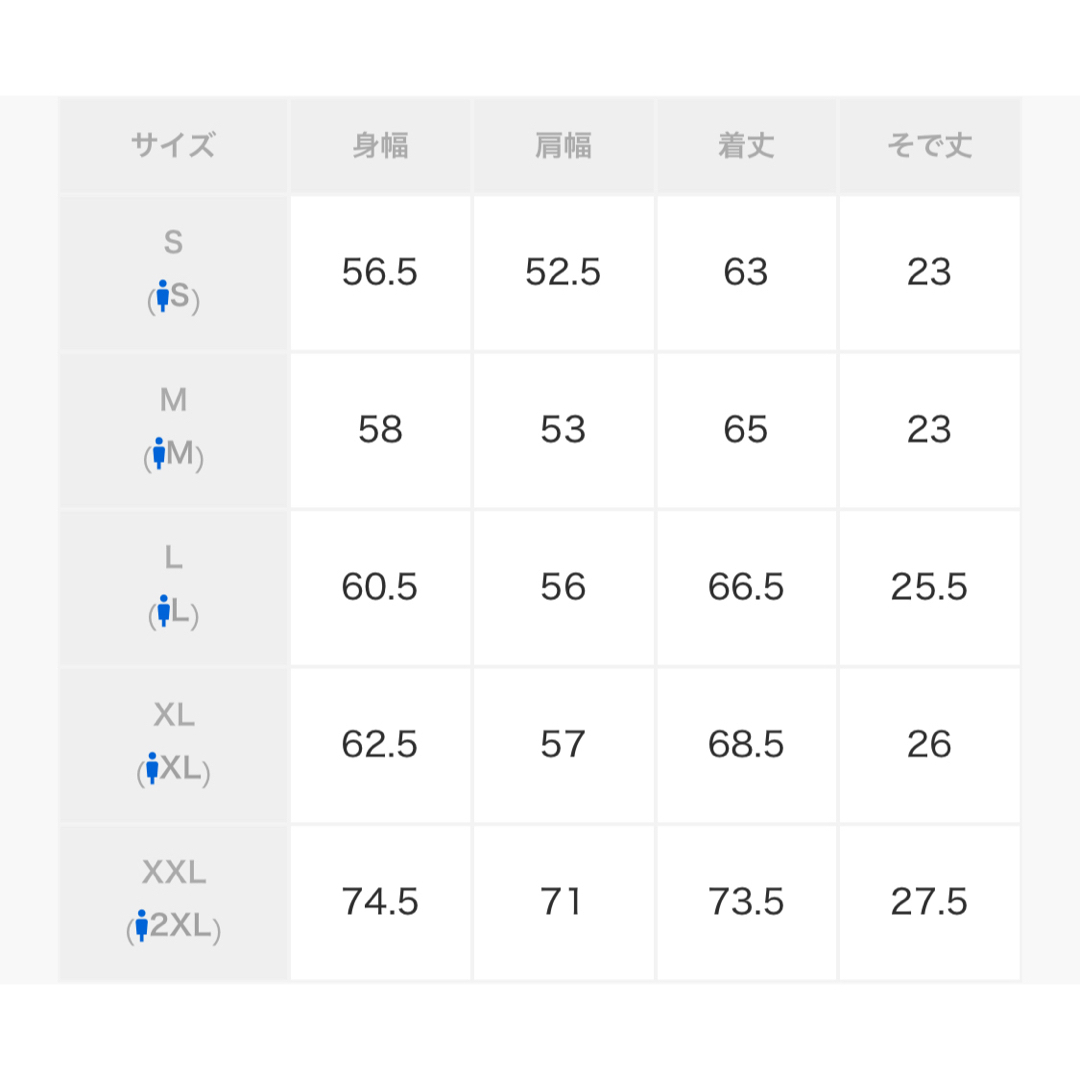
Task: Click the 53 shoulder width cell
Action: [x=563, y=430]
